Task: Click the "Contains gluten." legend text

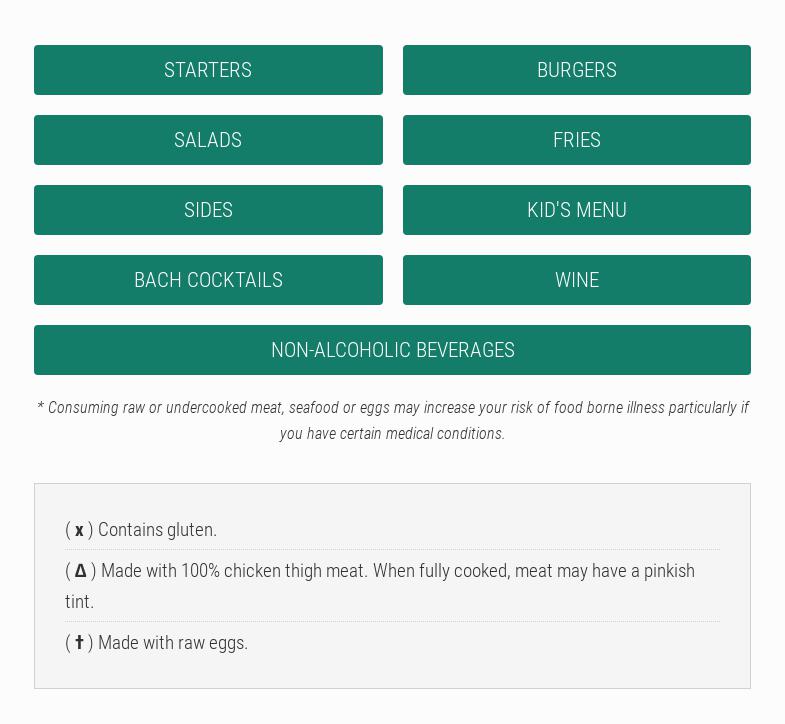Action: coord(157,530)
